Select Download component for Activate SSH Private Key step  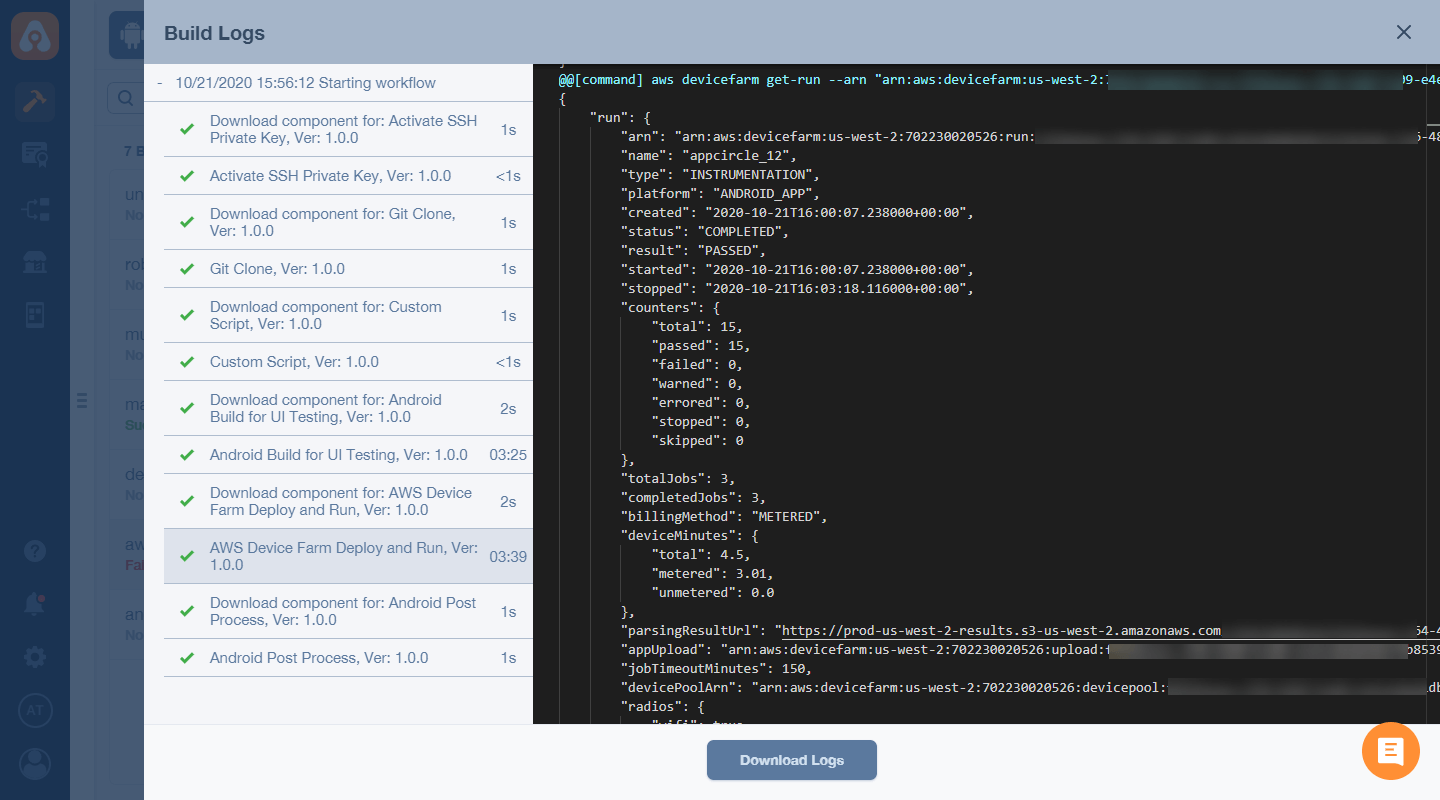coord(348,129)
